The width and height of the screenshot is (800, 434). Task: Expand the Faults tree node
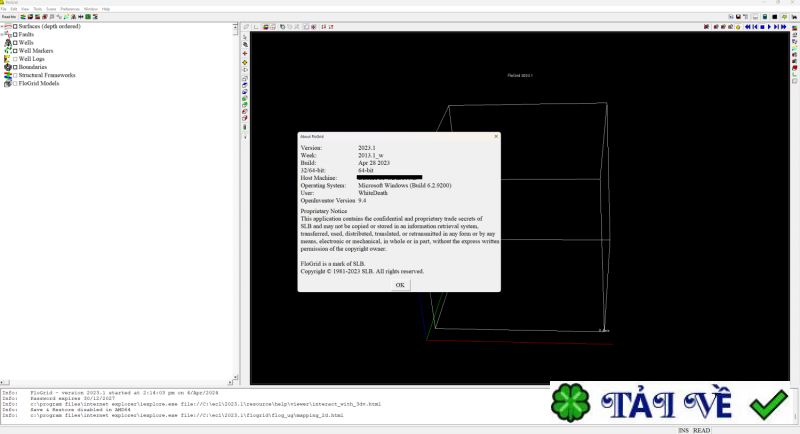click(2, 35)
